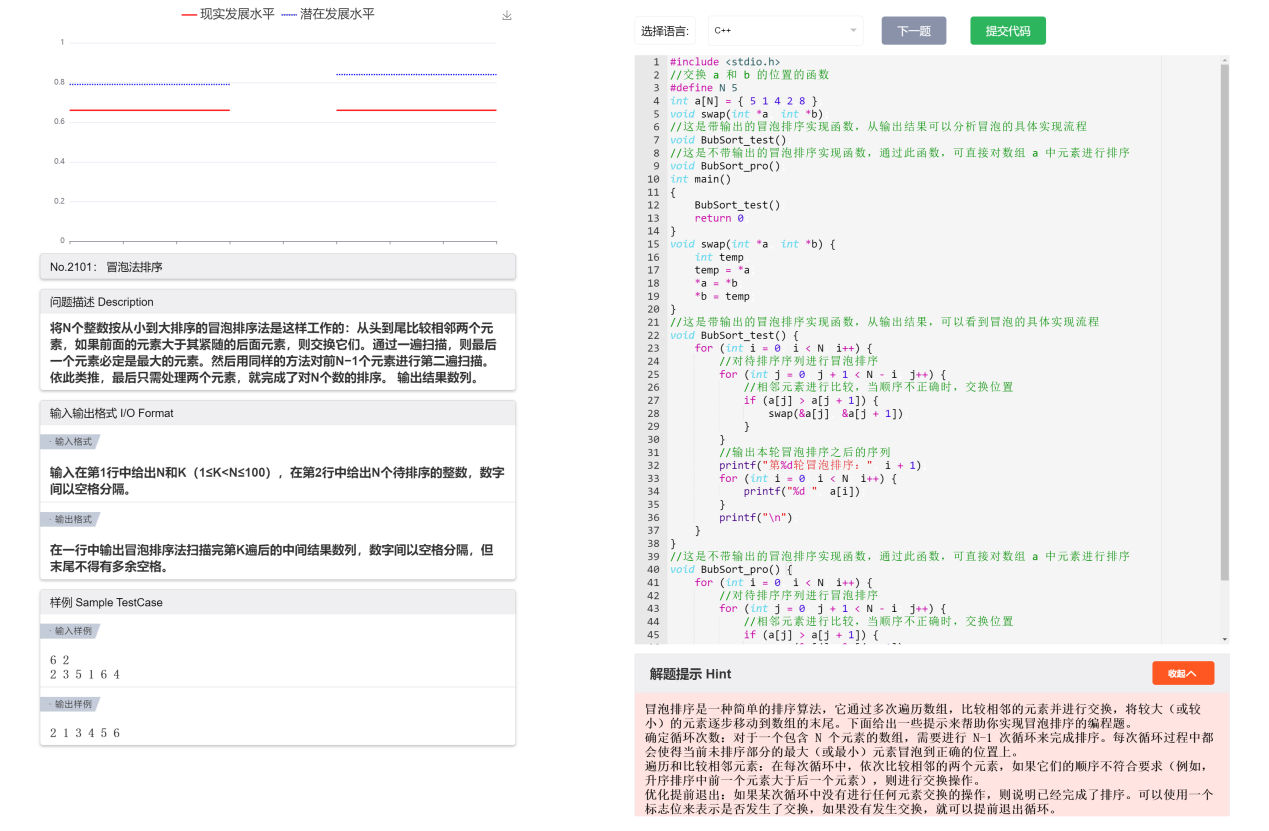Click line number 22 in the gutter
Image resolution: width=1269 pixels, height=831 pixels.
(653, 335)
